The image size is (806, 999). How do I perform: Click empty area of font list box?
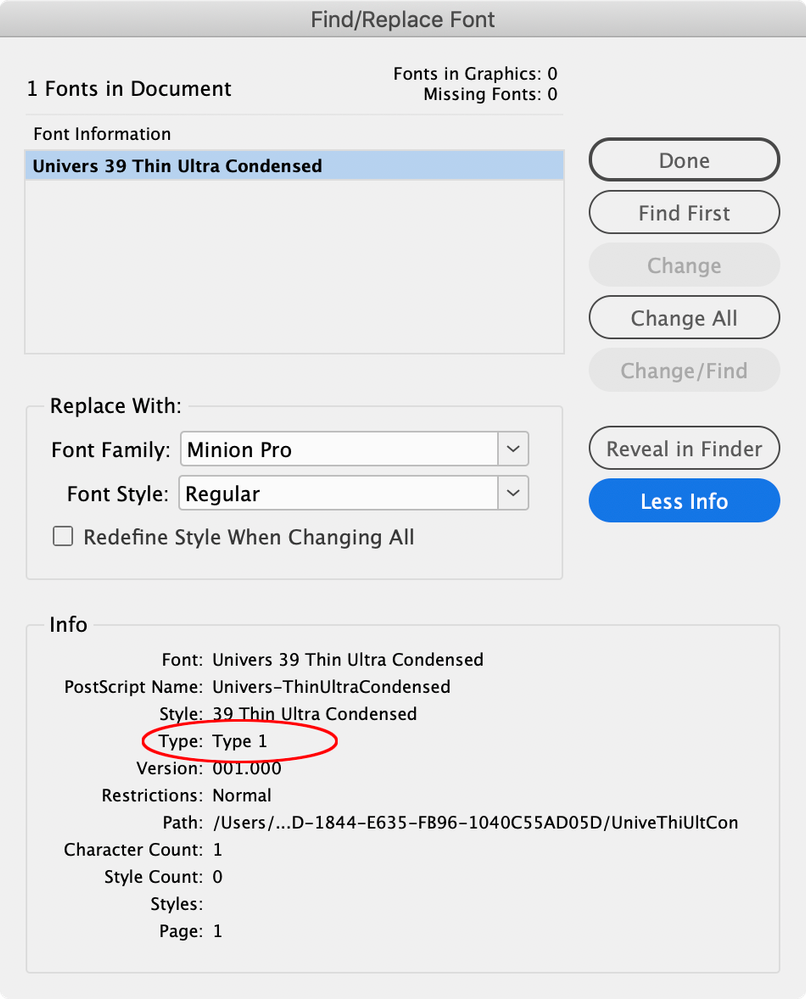tap(294, 266)
